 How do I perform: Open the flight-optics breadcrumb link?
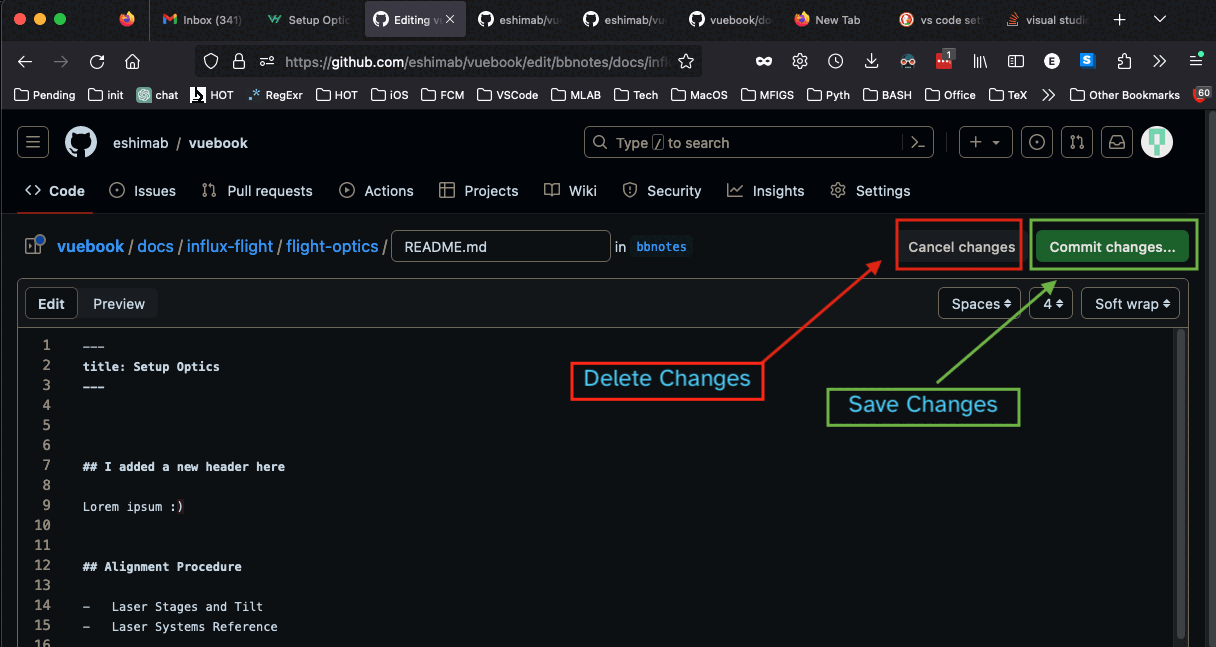click(332, 246)
